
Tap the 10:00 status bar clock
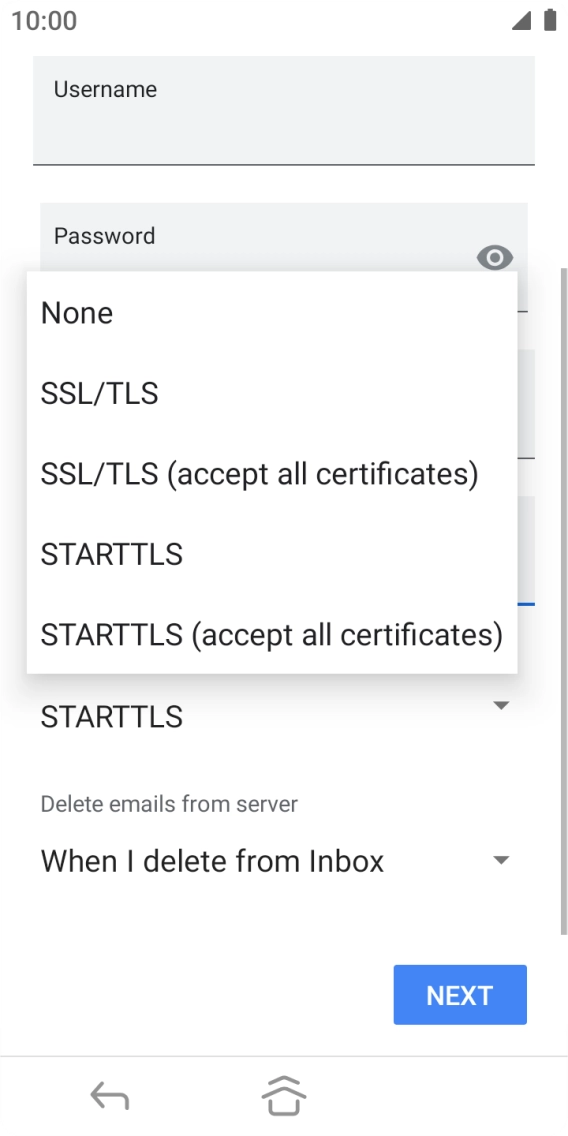point(44,21)
